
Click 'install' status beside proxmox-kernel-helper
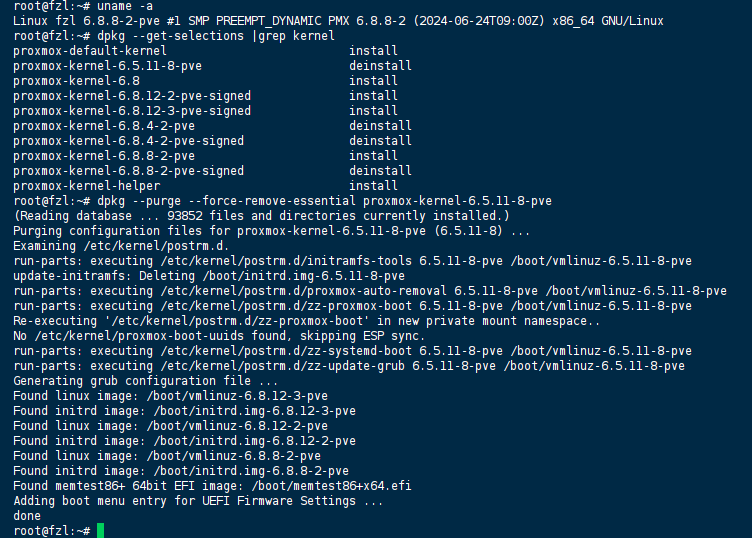pos(373,186)
